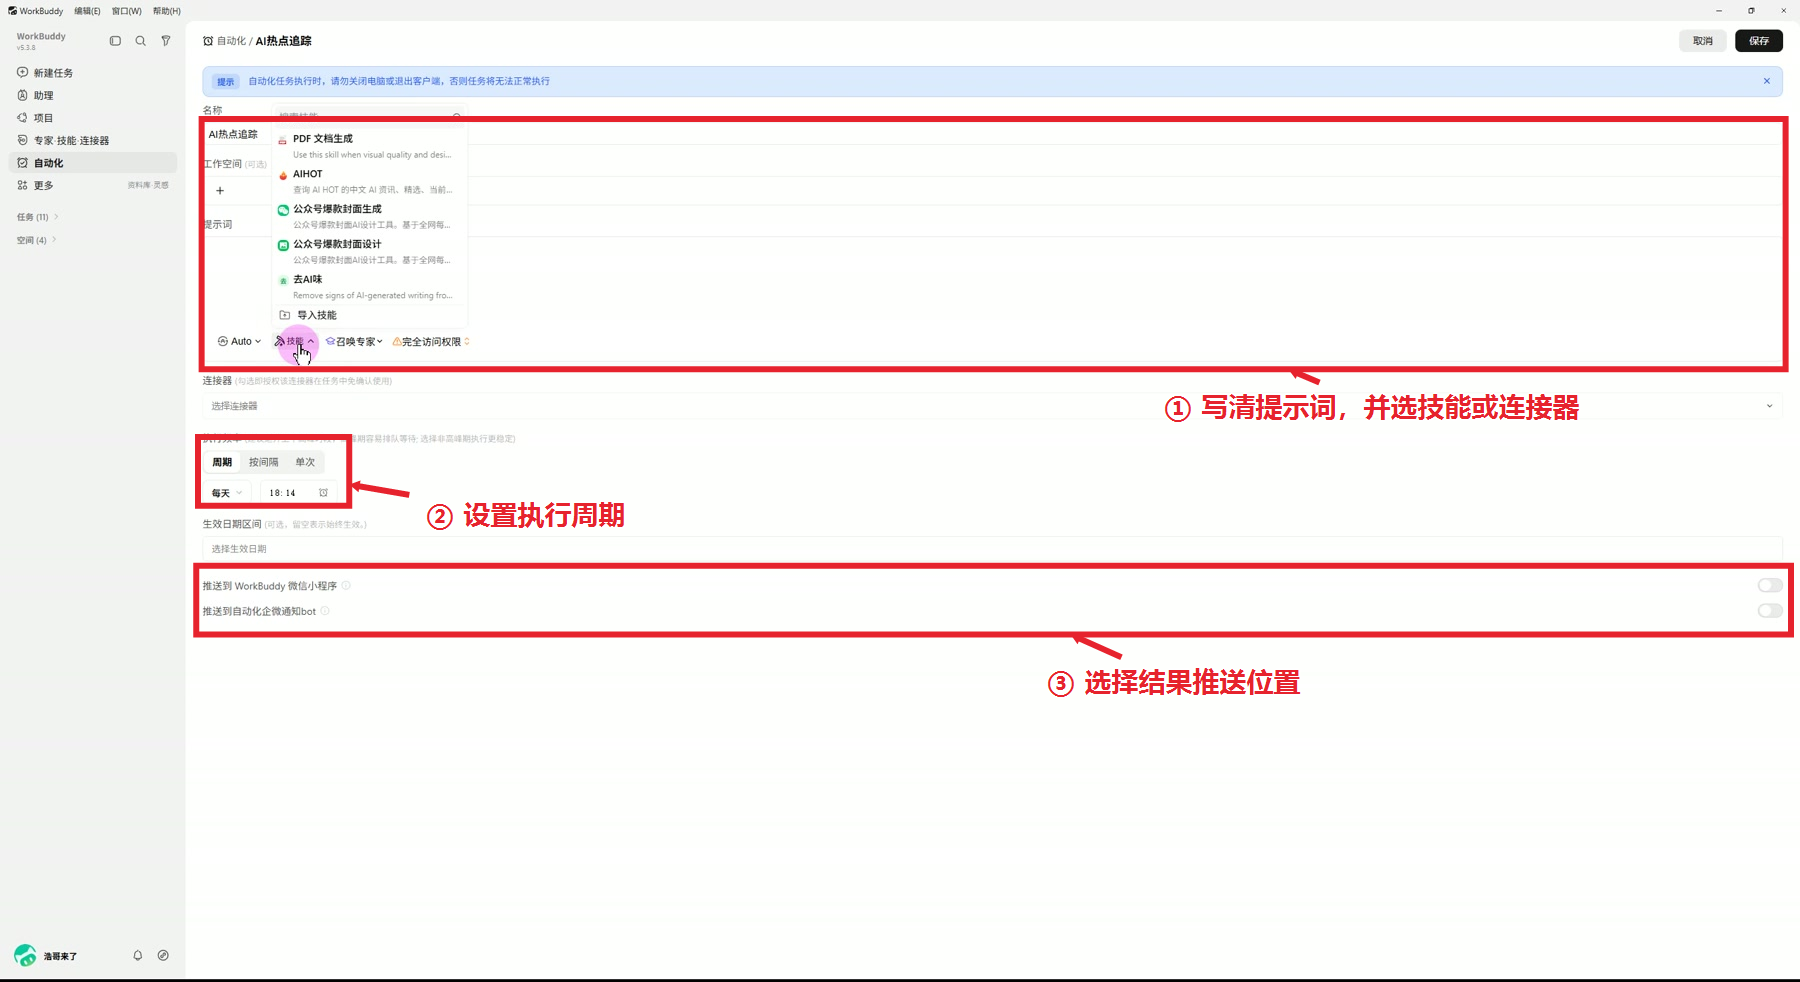This screenshot has height=982, width=1800.
Task: Click the sidebar panel toggle icon
Action: pos(115,41)
